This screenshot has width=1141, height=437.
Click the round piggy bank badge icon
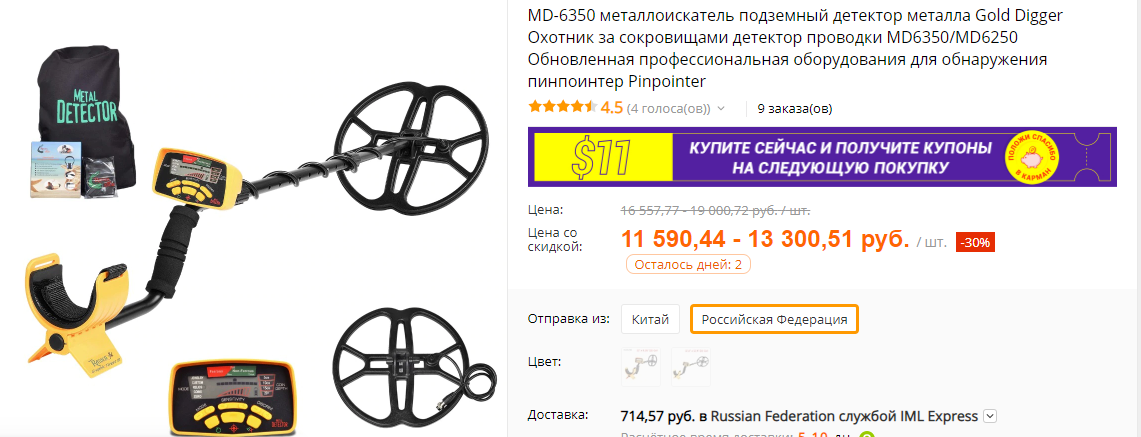point(1040,157)
